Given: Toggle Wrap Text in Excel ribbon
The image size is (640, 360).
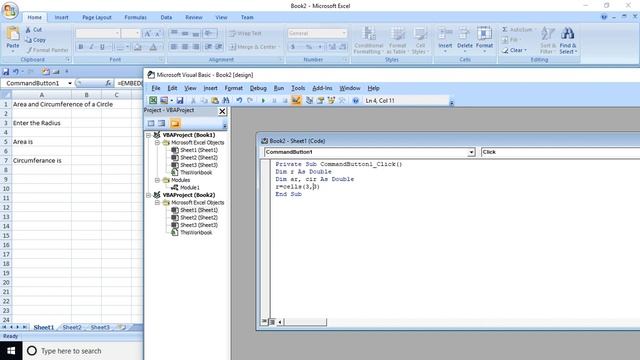Looking at the screenshot, I should coord(245,33).
